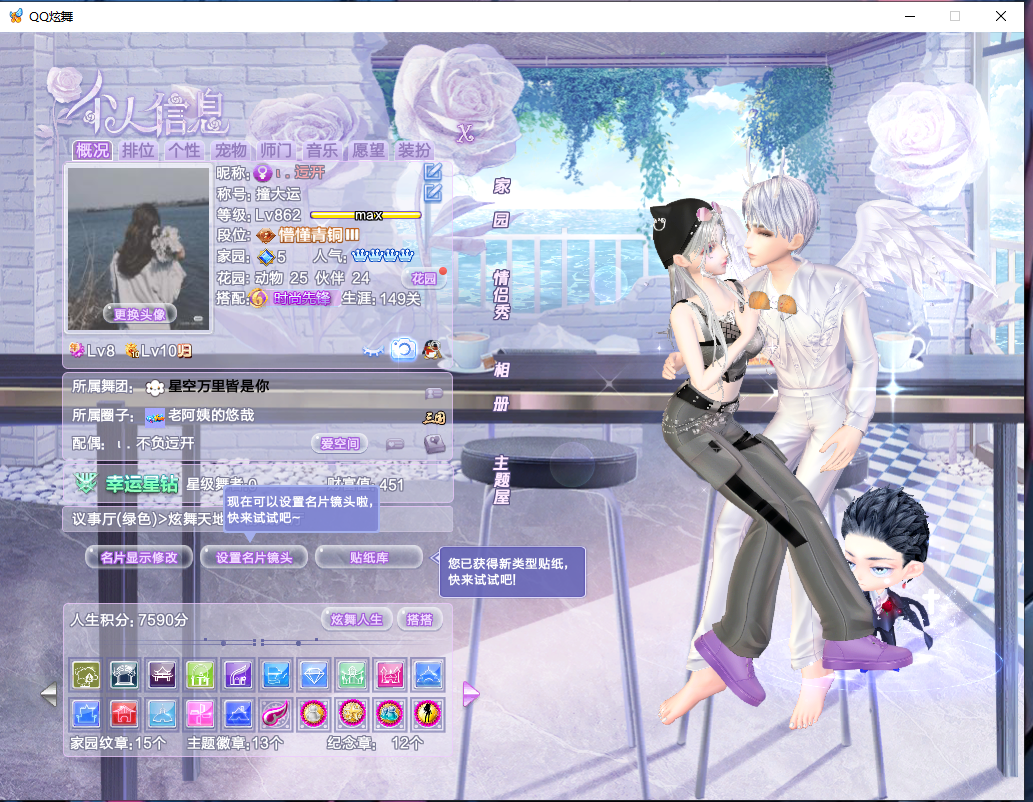The height and width of the screenshot is (802, 1033).
Task: Click the Lv10 归 badge
Action: (x=158, y=351)
